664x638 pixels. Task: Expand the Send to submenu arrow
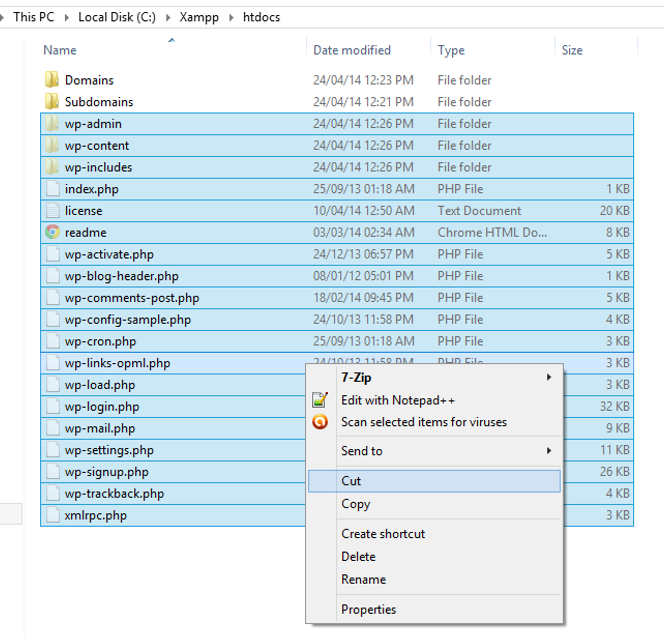coord(549,450)
